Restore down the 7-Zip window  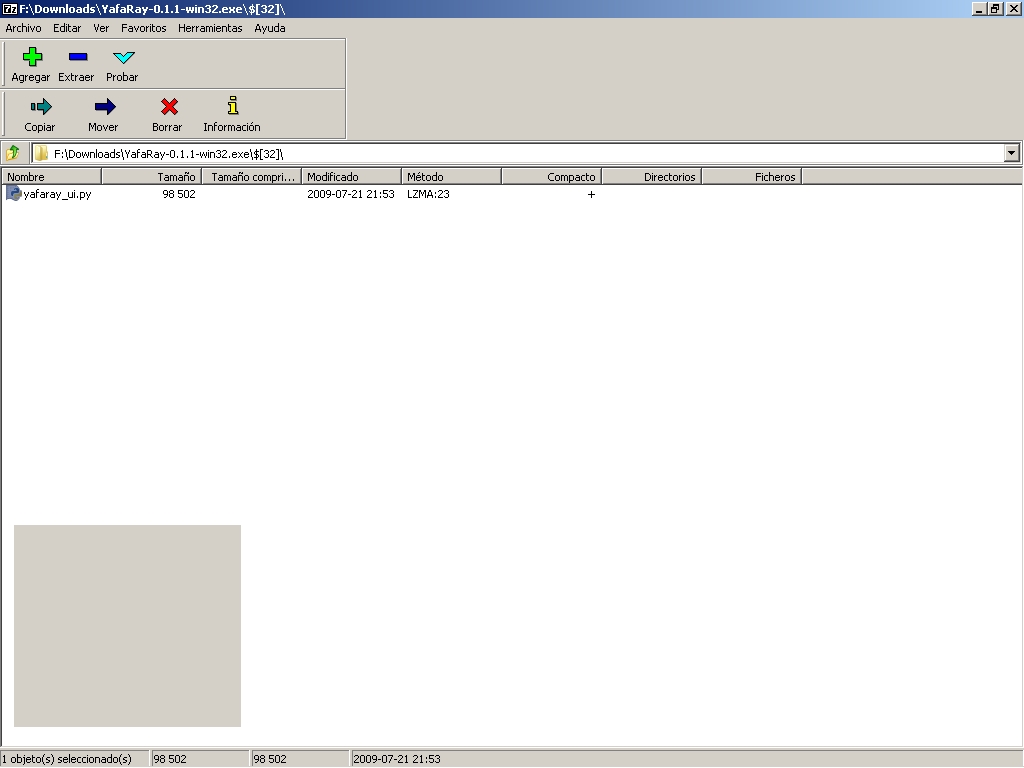point(995,9)
